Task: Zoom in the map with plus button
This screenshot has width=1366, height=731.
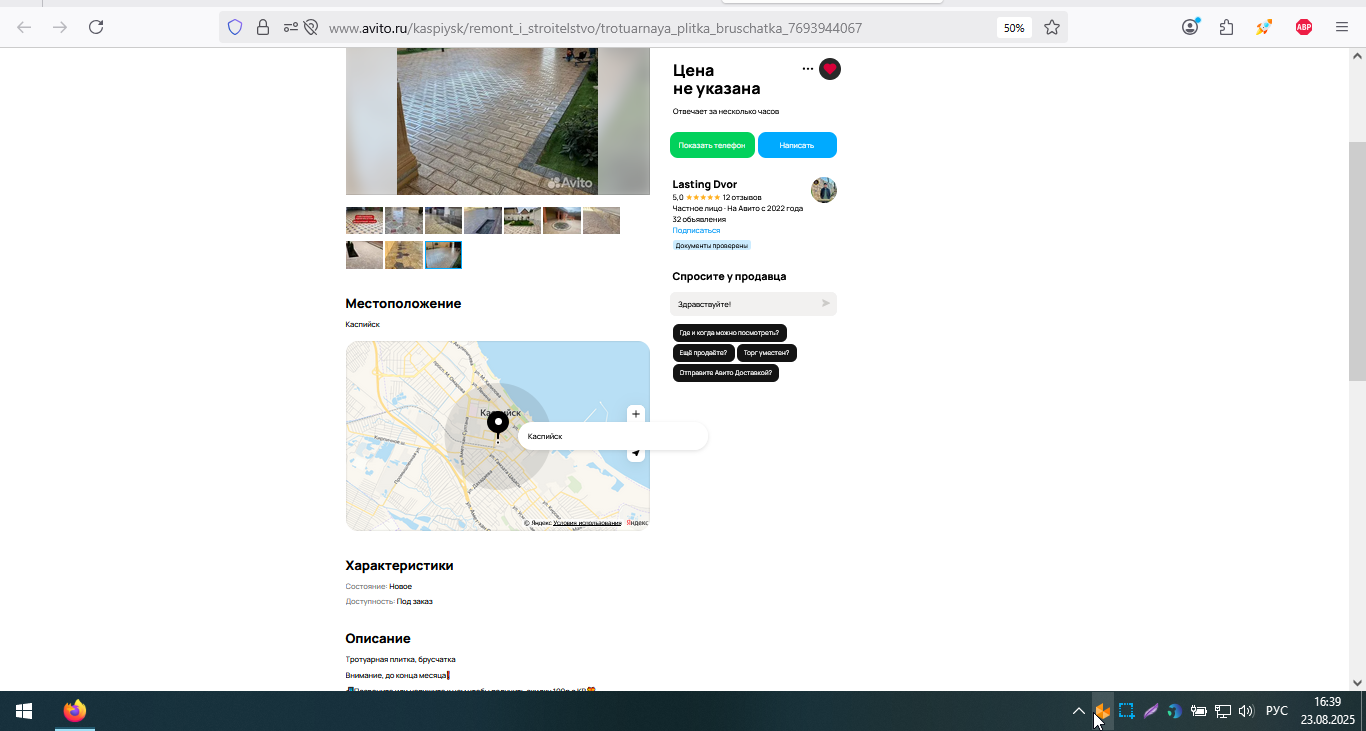Action: point(636,414)
